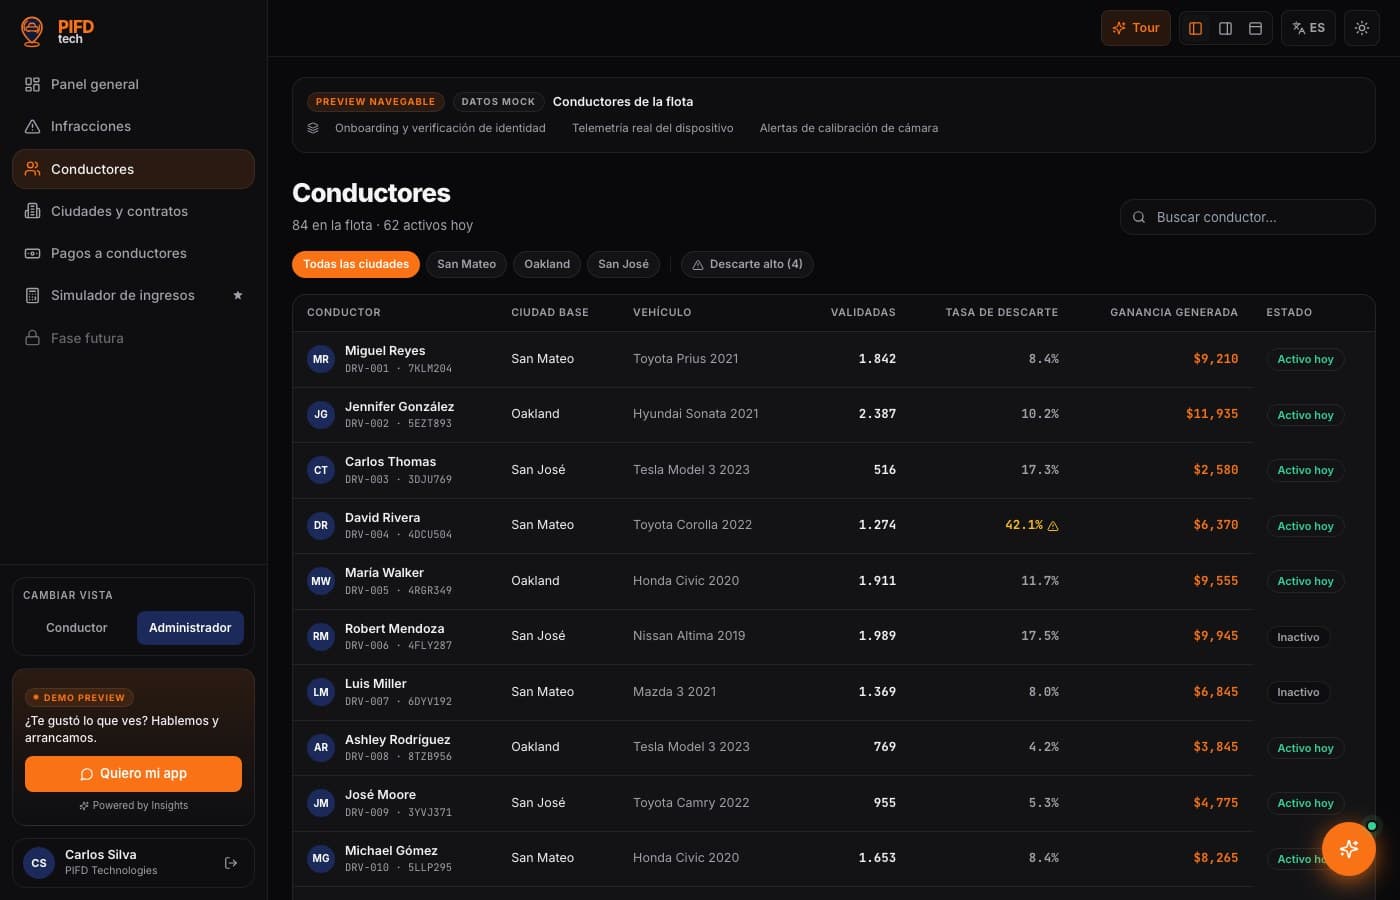
Task: Click Miguel Reyes MR avatar
Action: tap(321, 359)
